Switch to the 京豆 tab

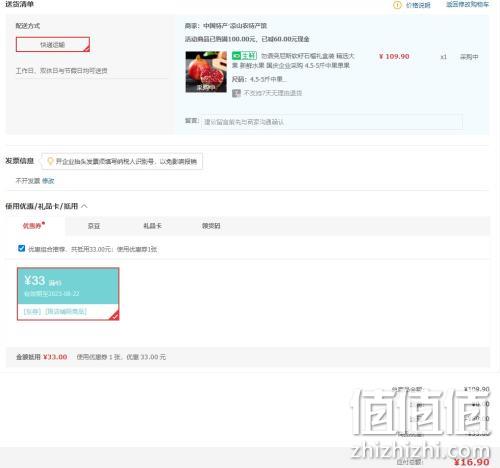(x=94, y=226)
